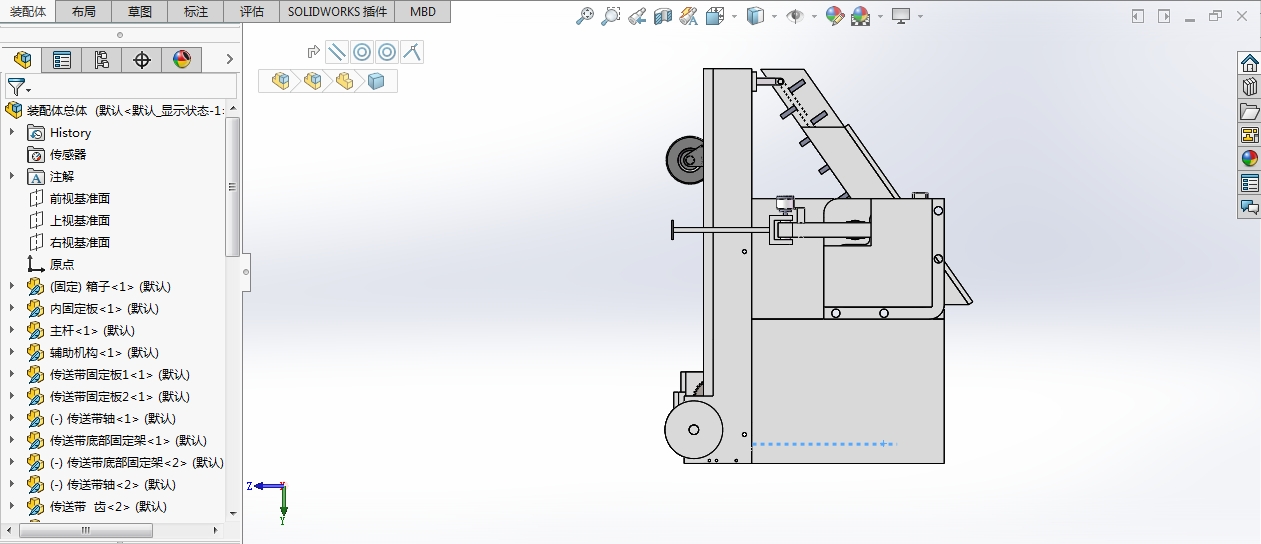Open the Design Library task pane icon
This screenshot has width=1261, height=544.
[1249, 87]
